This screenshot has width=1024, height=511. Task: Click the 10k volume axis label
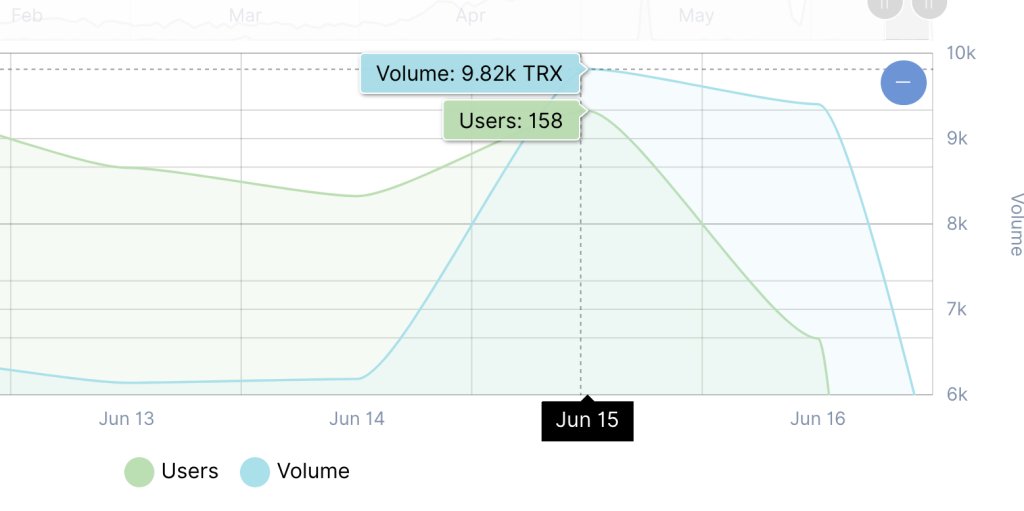pos(961,53)
